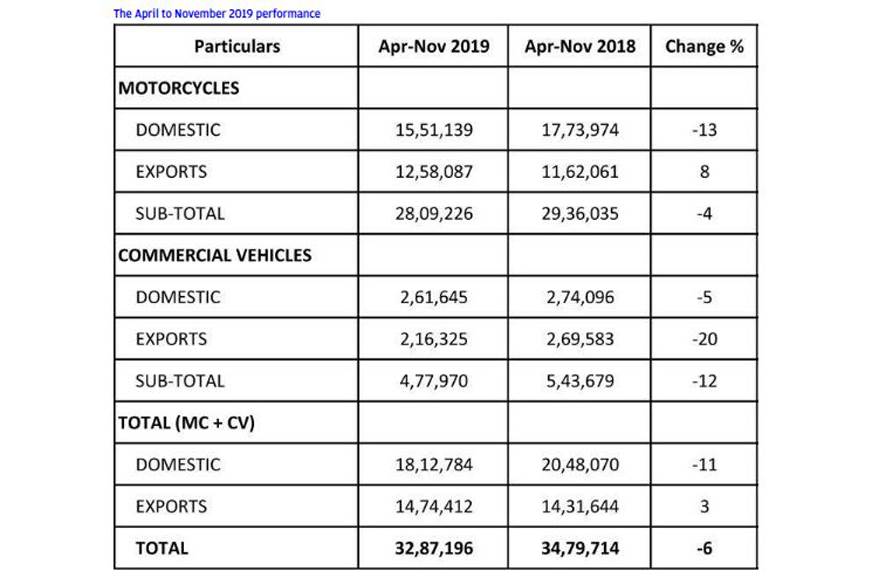Click commercial vehicles exports value 2,69,583
Viewport: 872px width, 578px height.
tap(579, 339)
